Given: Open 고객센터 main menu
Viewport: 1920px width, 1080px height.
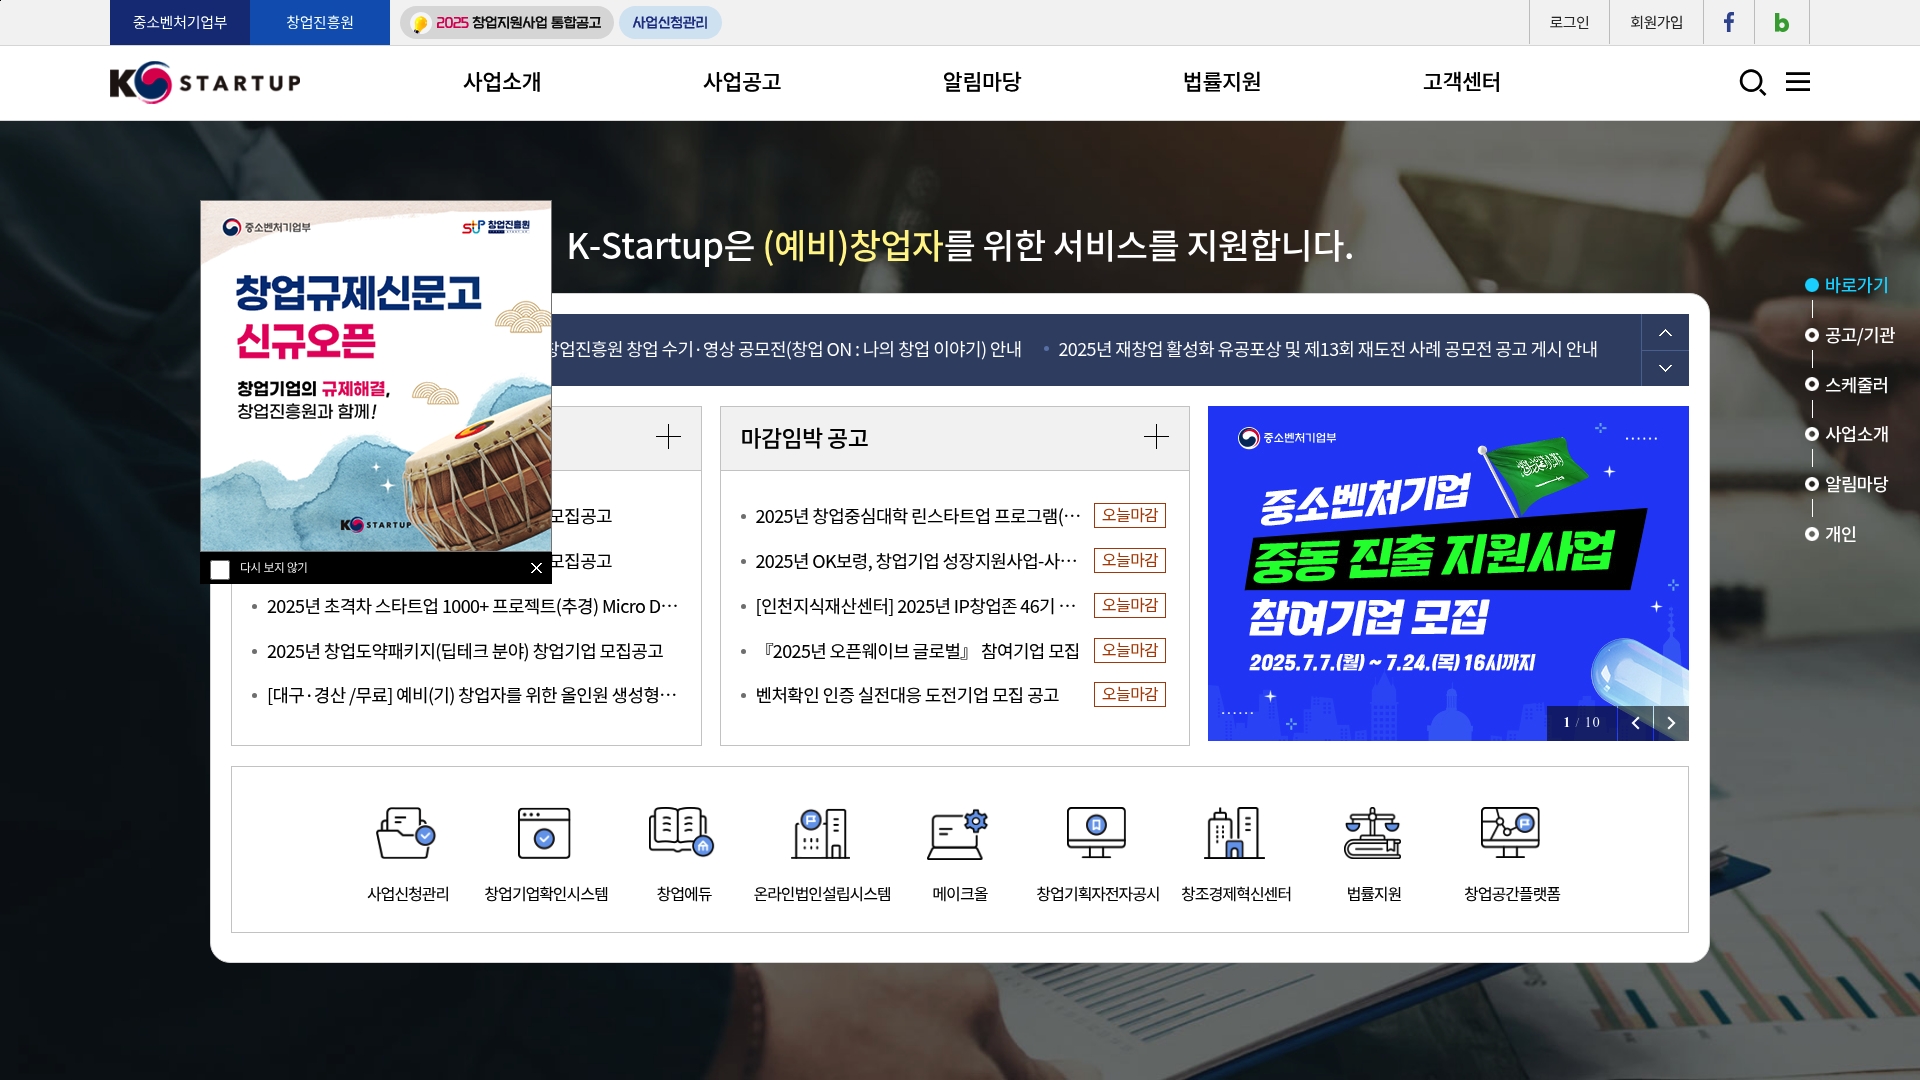Looking at the screenshot, I should (1462, 82).
